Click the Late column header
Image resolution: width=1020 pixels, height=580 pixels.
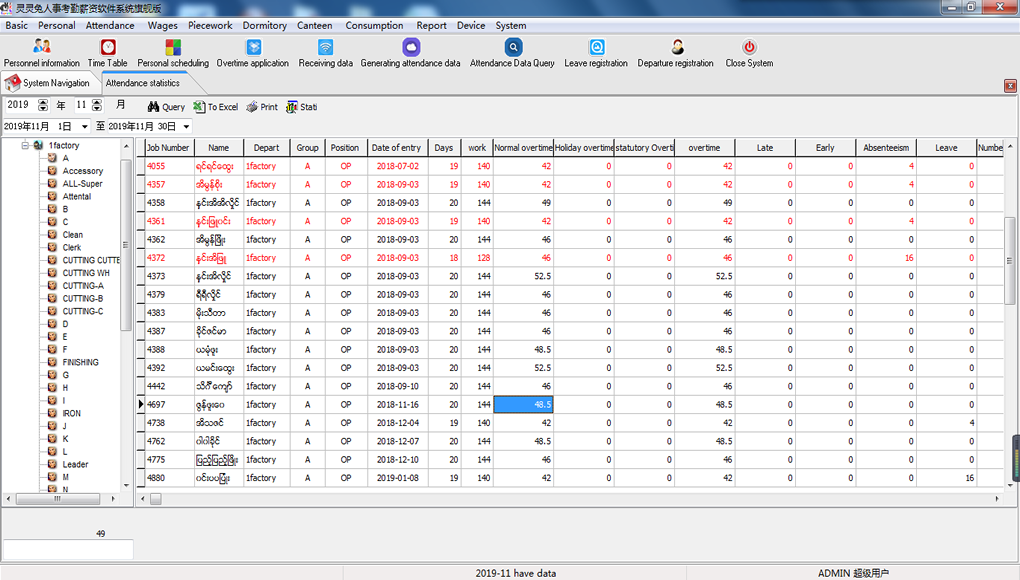pos(765,148)
